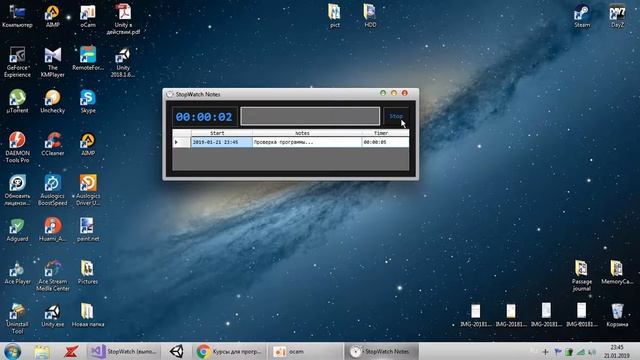Switch to the Unity taskbar icon
Viewport: 640px width, 360px height.
coord(177,351)
